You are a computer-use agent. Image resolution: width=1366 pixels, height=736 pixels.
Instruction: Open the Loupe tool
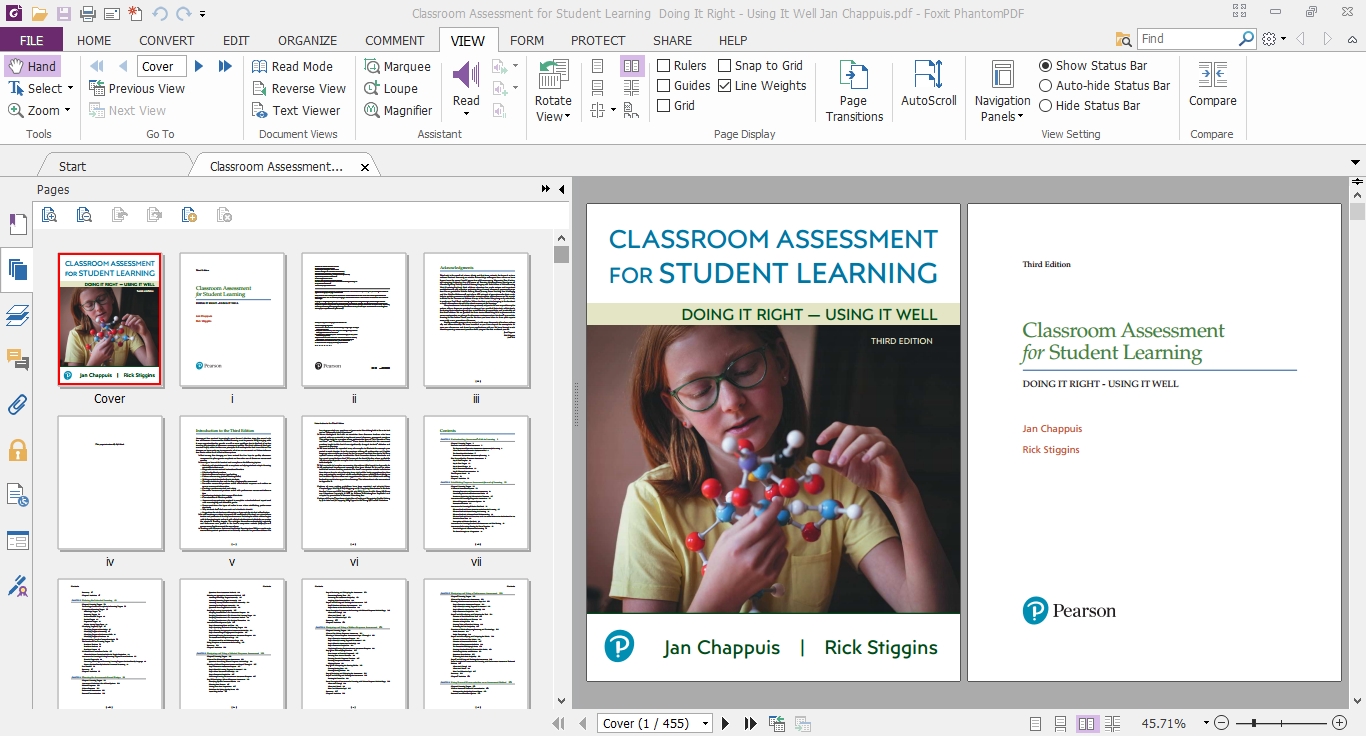click(x=390, y=88)
